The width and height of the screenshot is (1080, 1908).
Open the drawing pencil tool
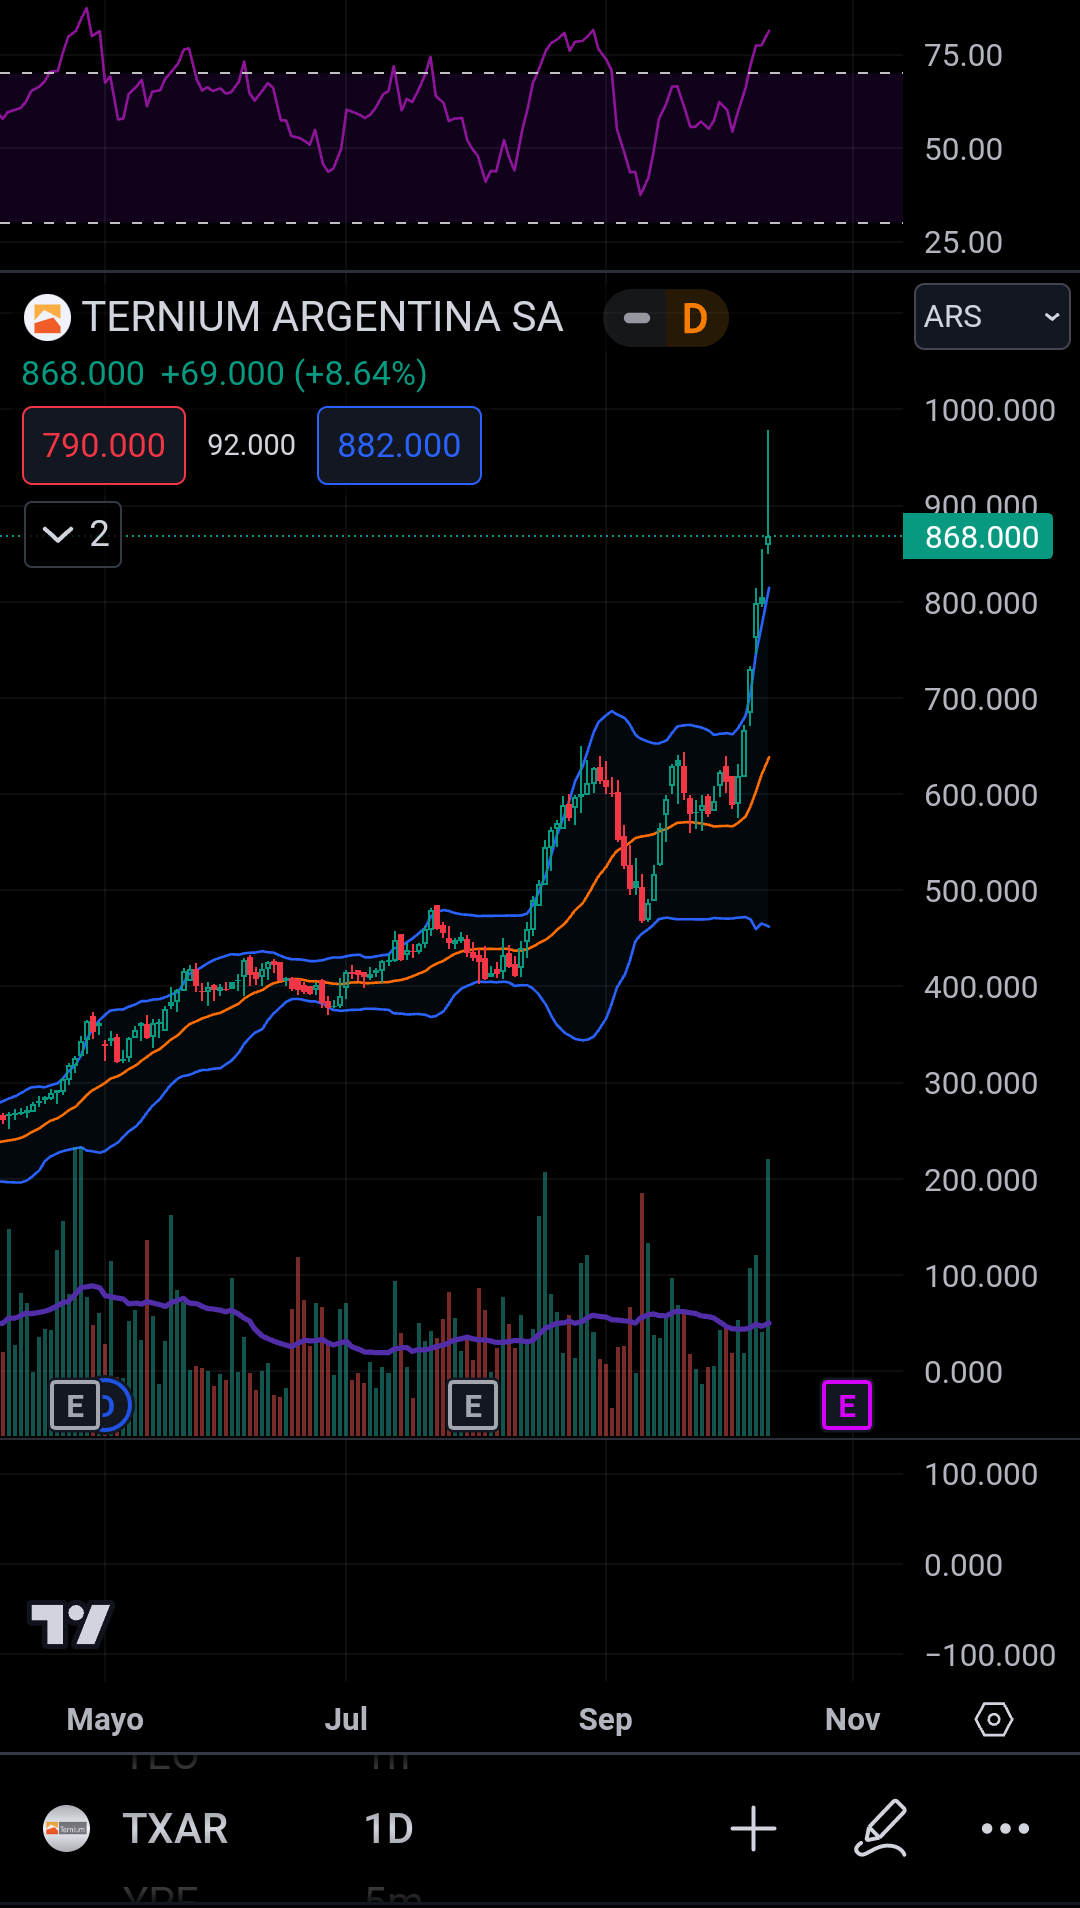click(x=881, y=1829)
